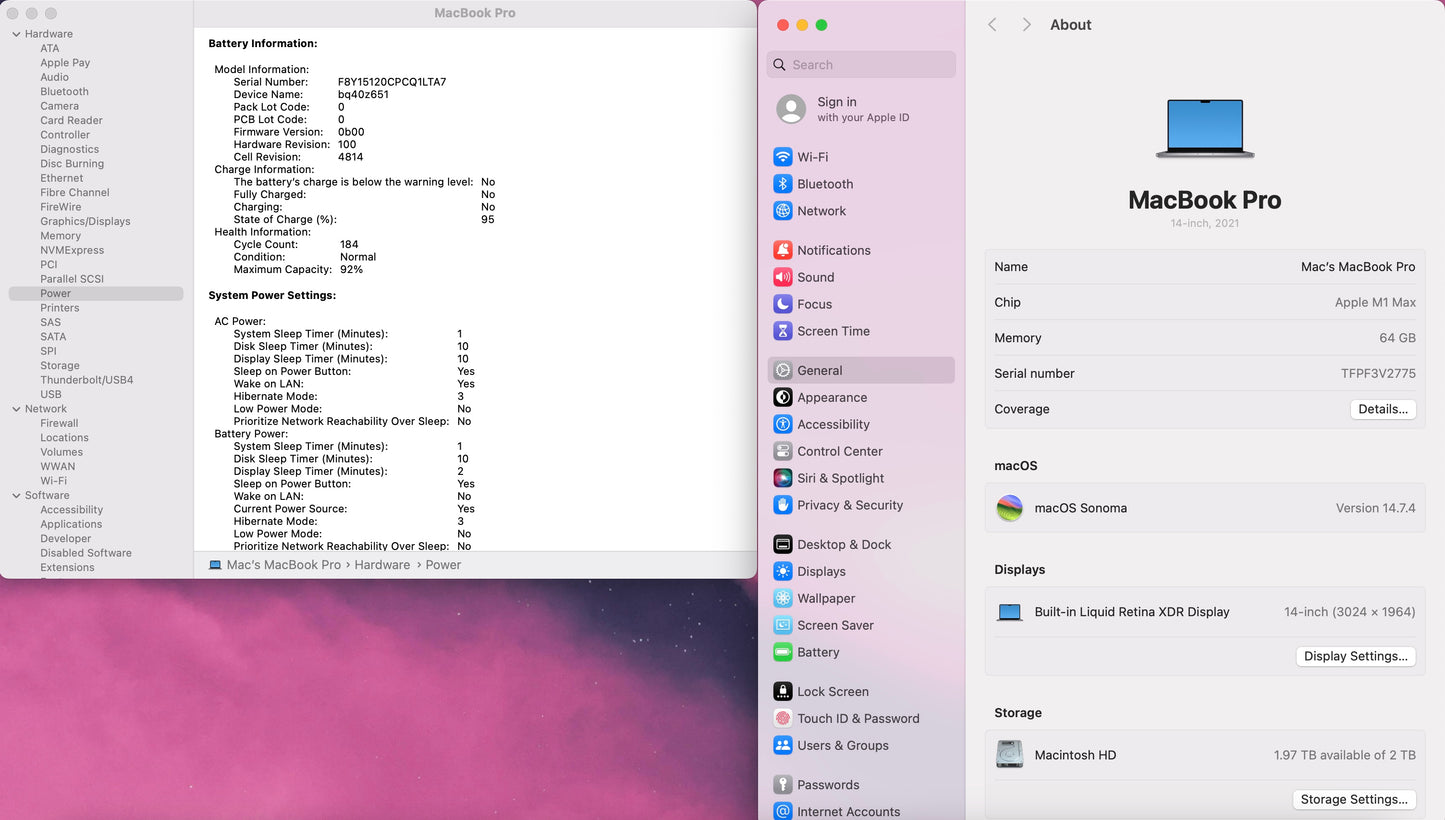Click the coverage Details button
The width and height of the screenshot is (1445, 820).
click(1383, 409)
